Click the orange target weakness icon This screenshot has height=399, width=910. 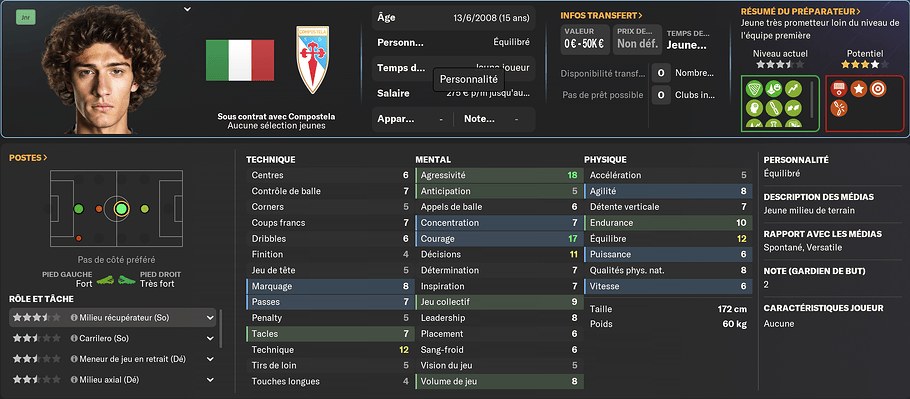coord(878,89)
